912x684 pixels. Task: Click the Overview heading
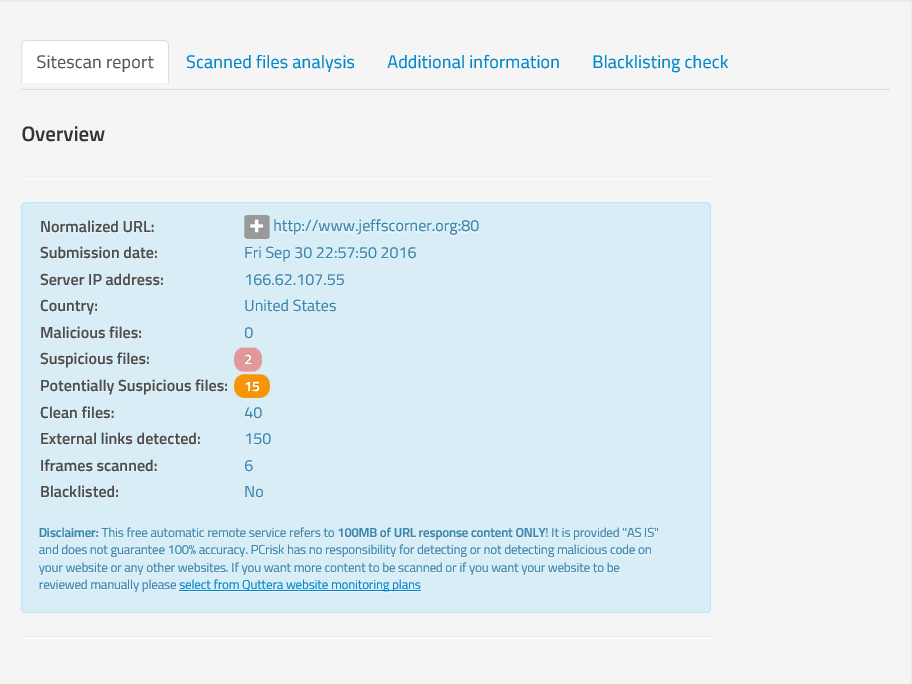pos(63,134)
